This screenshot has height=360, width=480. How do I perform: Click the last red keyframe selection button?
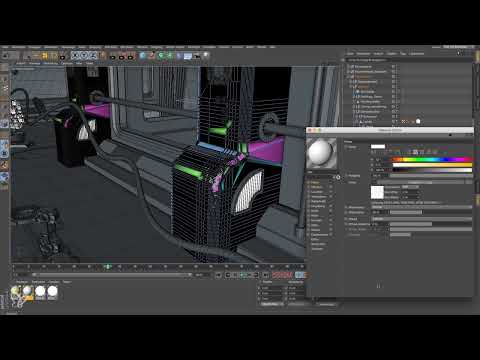click(289, 275)
